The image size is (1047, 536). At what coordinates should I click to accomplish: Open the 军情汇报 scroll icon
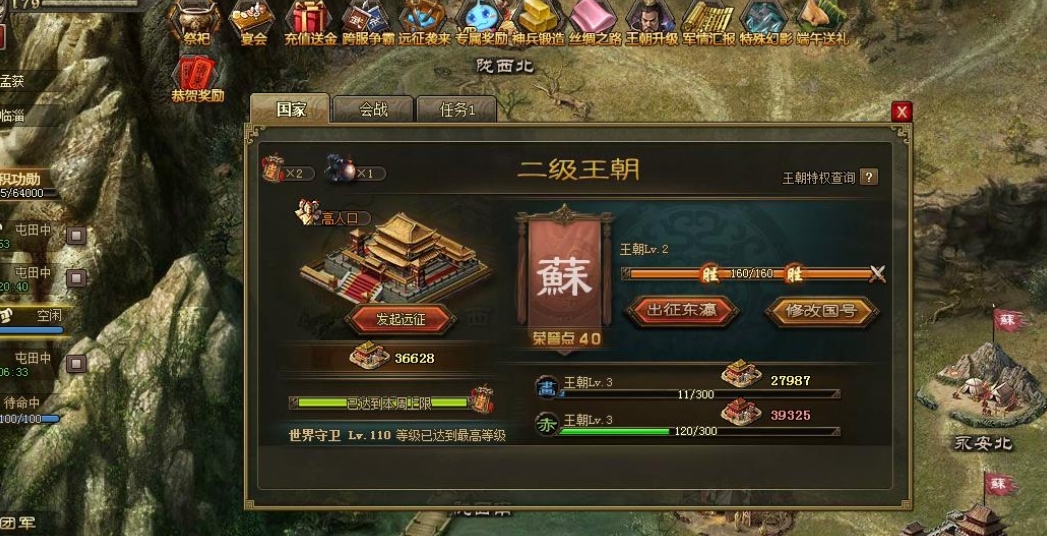click(708, 23)
